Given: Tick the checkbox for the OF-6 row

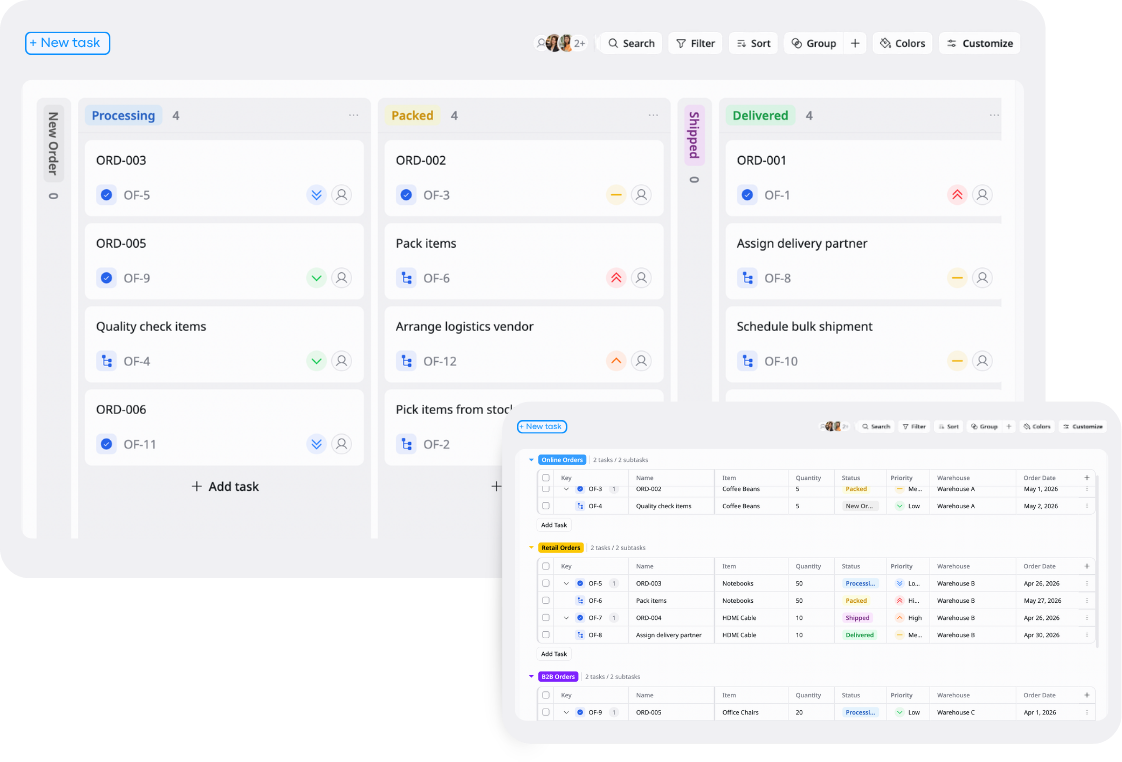Looking at the screenshot, I should pyautogui.click(x=546, y=601).
